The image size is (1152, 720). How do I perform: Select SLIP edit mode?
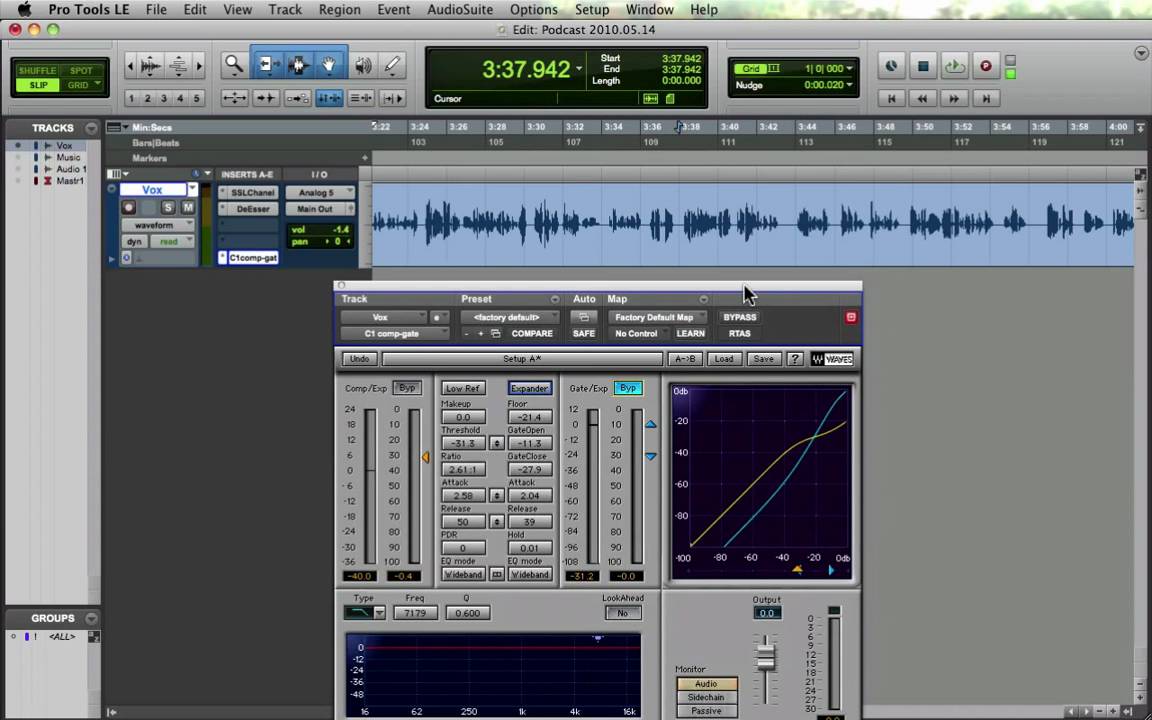(x=38, y=85)
